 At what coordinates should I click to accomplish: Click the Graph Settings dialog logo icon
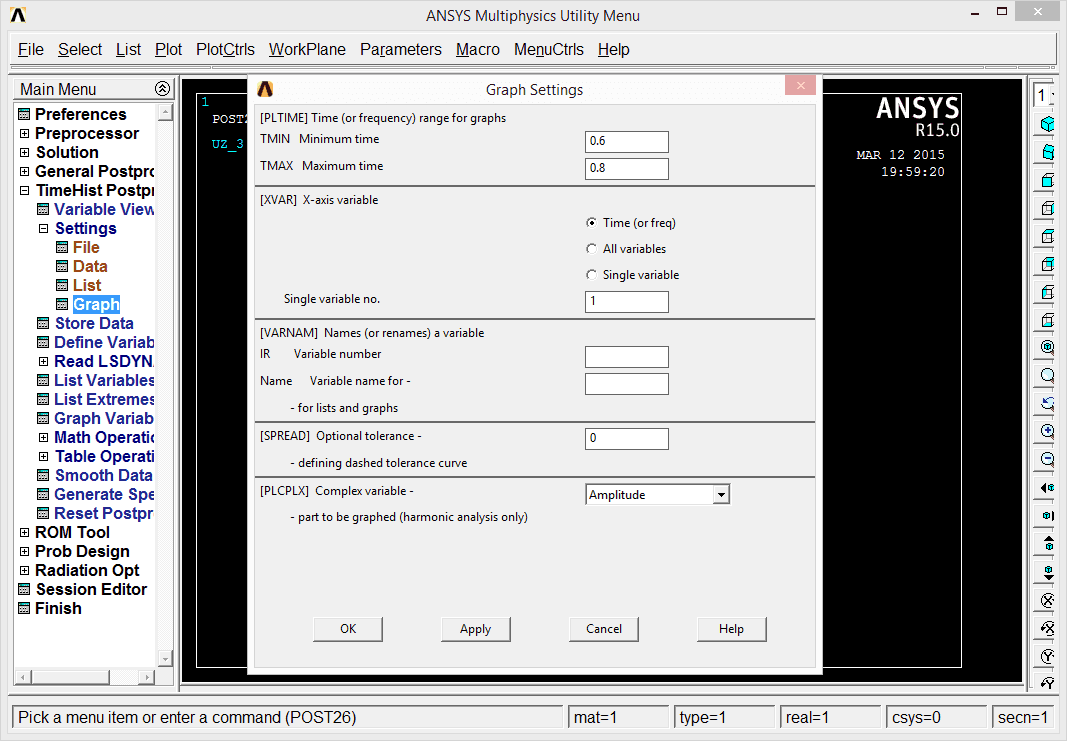(x=265, y=89)
